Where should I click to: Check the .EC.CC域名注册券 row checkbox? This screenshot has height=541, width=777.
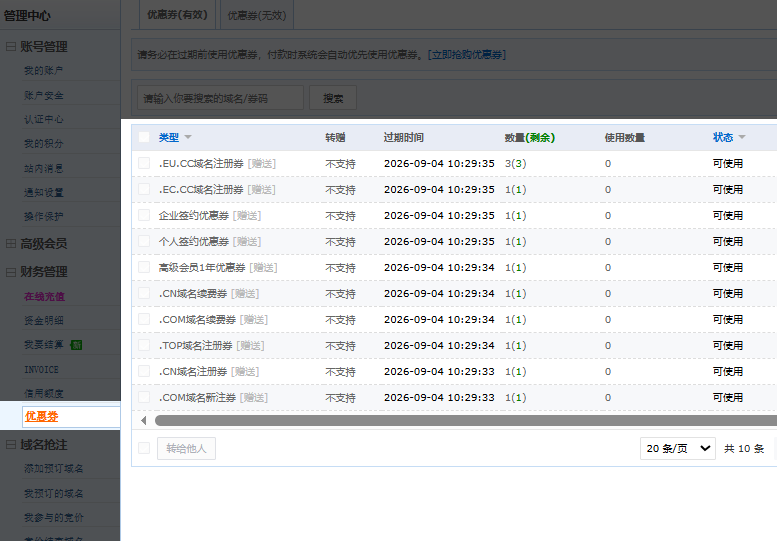point(144,189)
